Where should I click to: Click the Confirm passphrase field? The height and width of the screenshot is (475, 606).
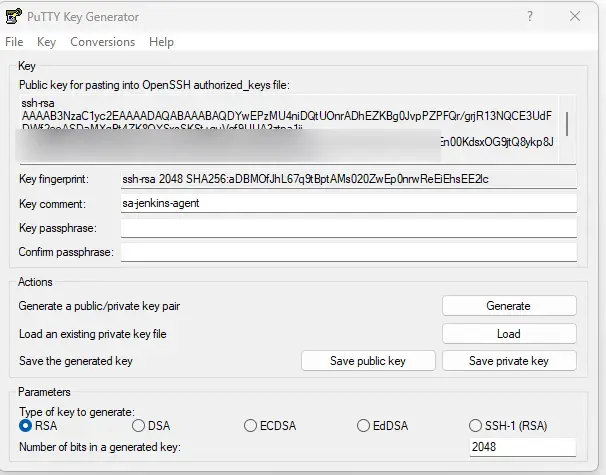(349, 252)
